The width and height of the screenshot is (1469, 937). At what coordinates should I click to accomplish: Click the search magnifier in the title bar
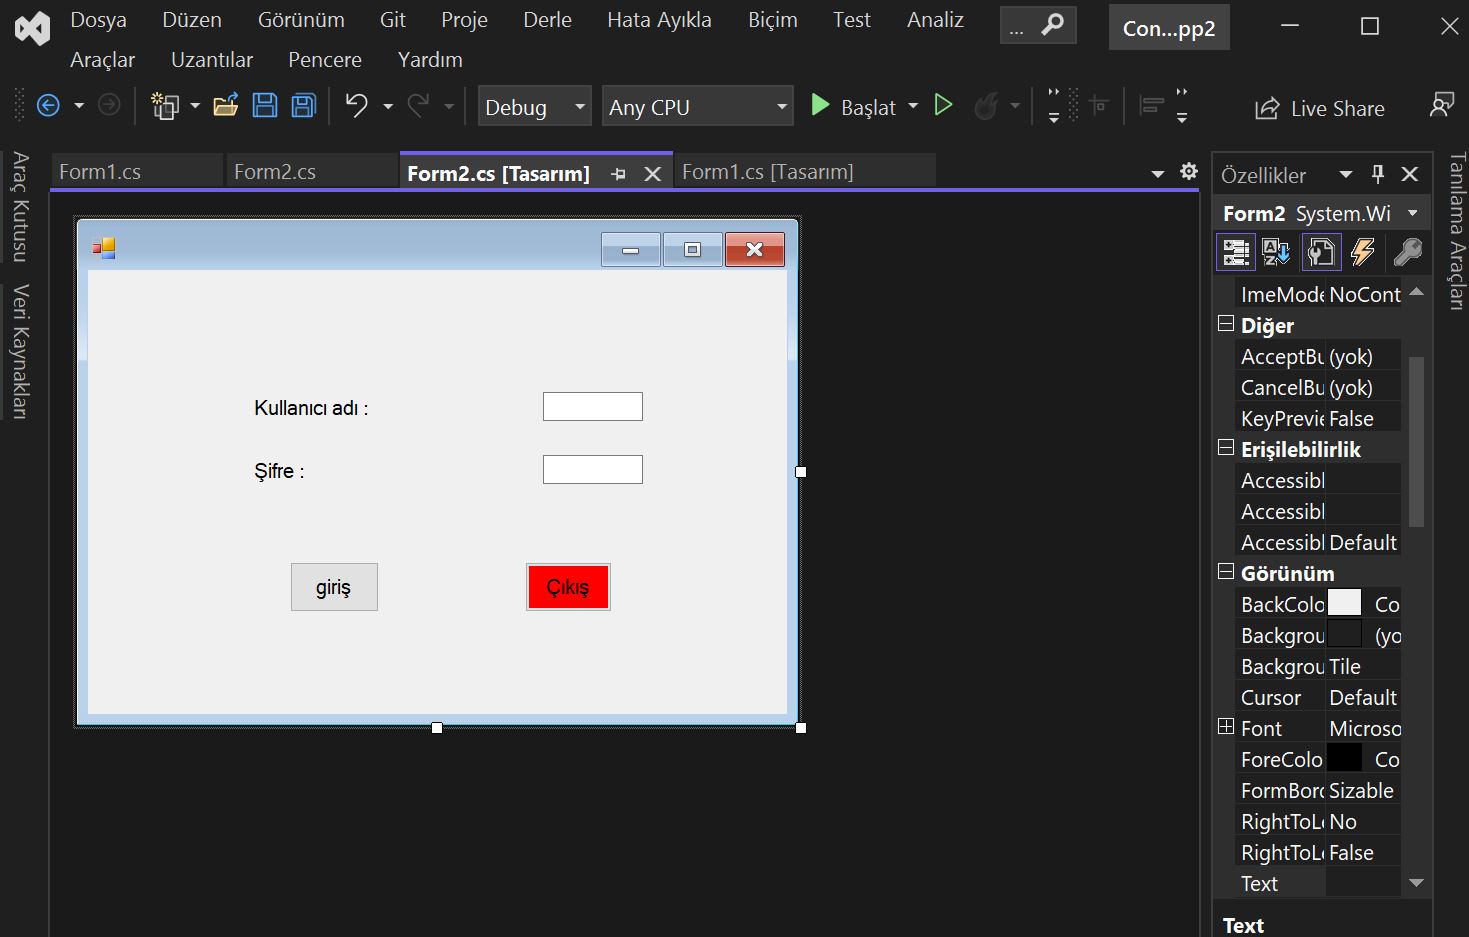pos(1052,25)
